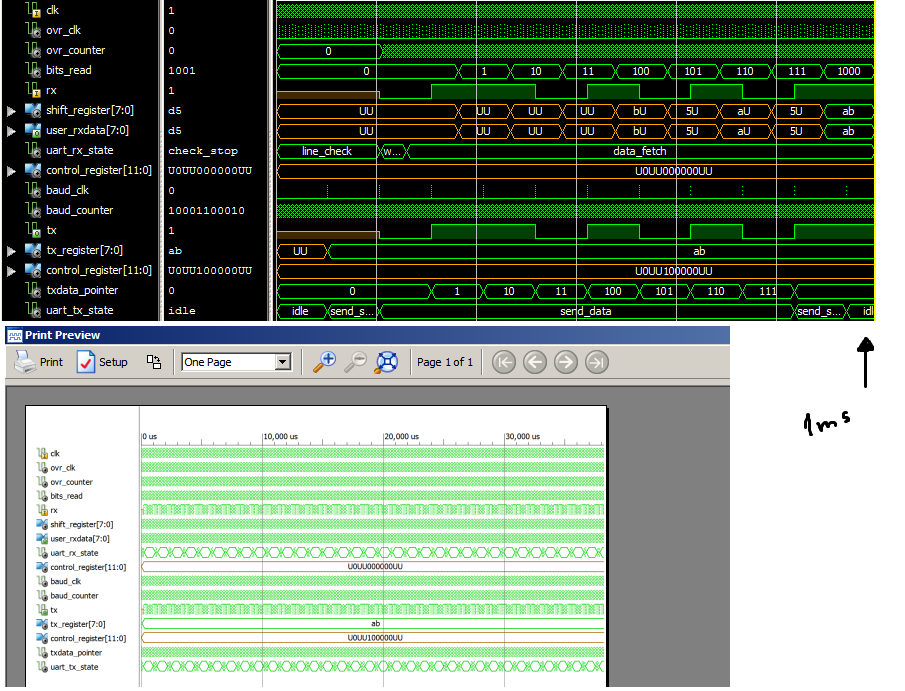Viewport: 905px width, 691px height.
Task: Click the Print button label
Action: (x=51, y=362)
